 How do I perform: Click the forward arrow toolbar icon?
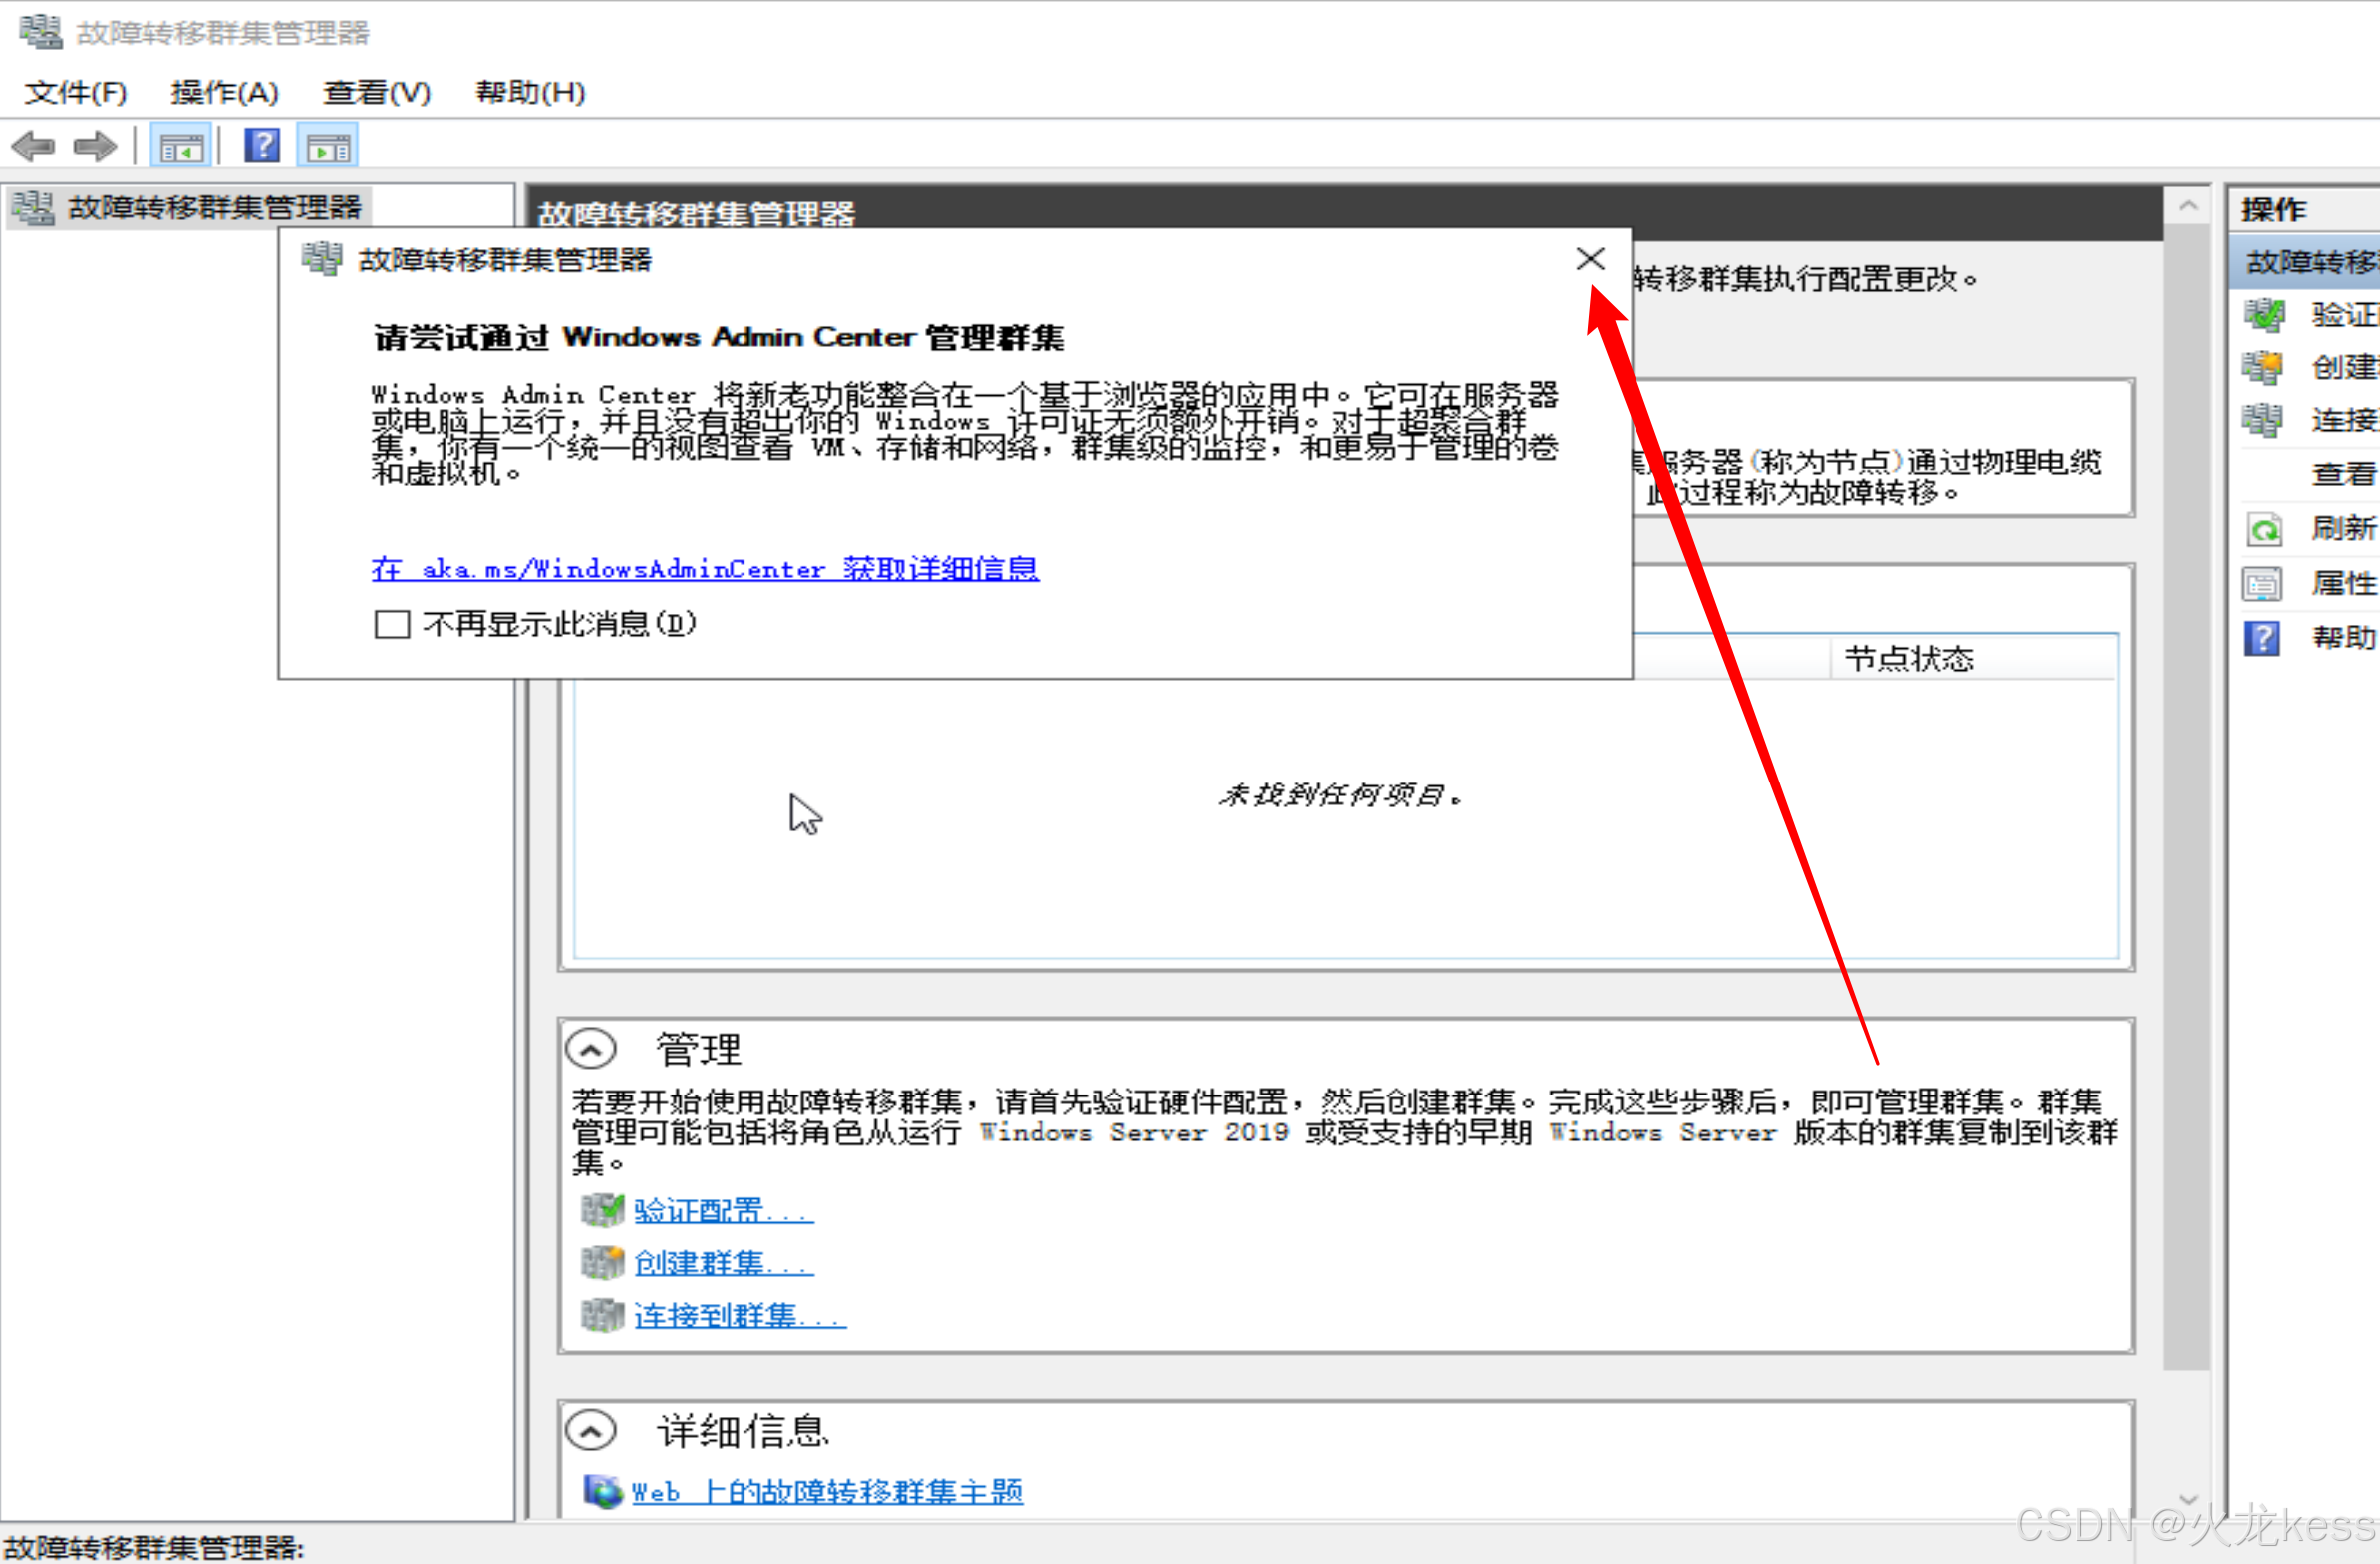[96, 147]
